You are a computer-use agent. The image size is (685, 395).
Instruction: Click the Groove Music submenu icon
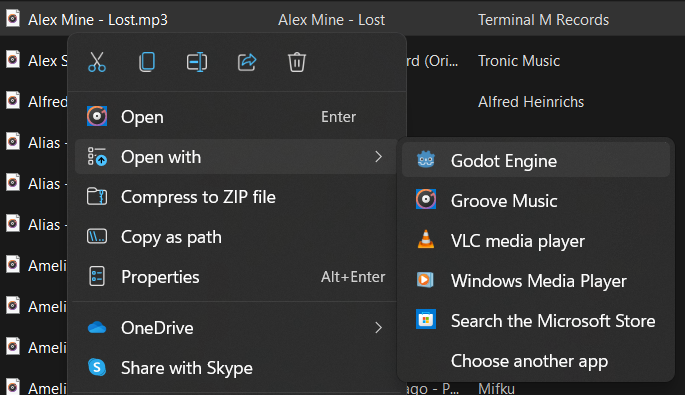tap(426, 199)
